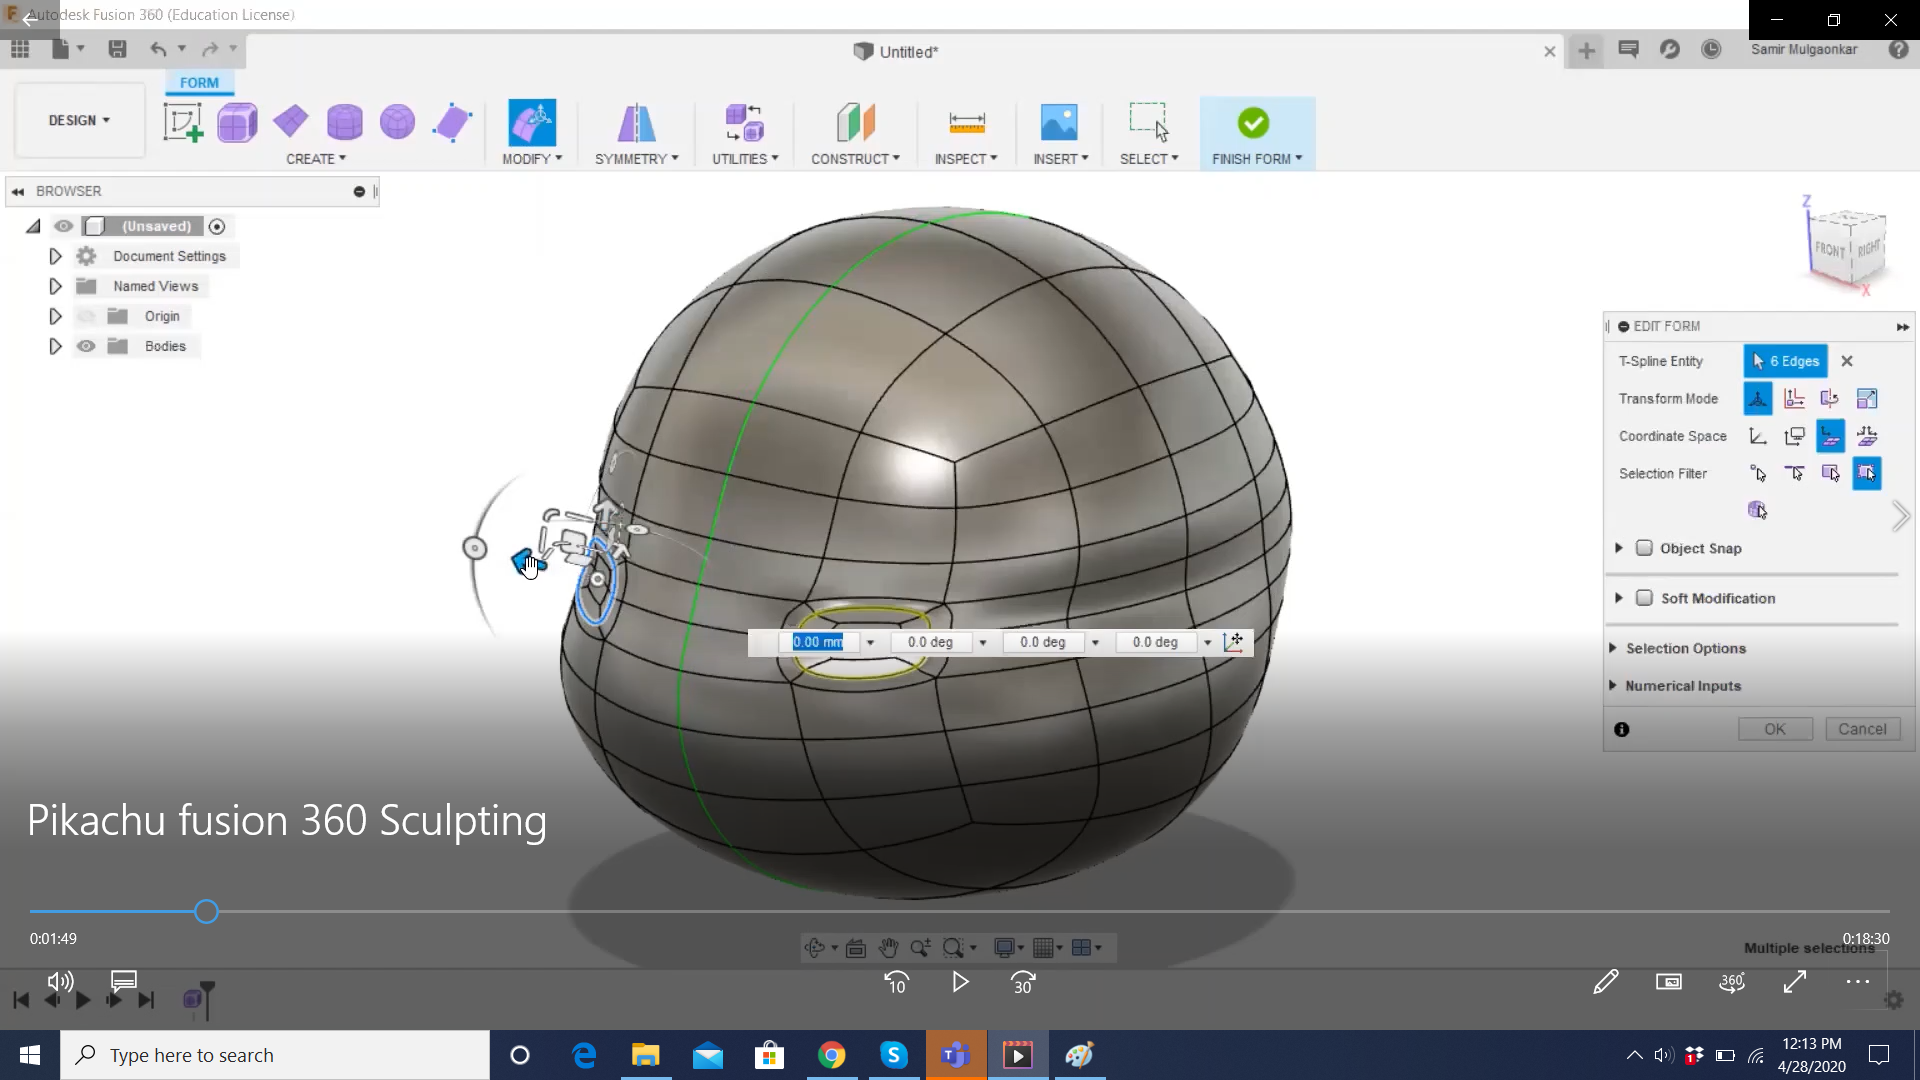The image size is (1920, 1080).
Task: Open the notifications comment icon in title bar
Action: pos(1628,49)
